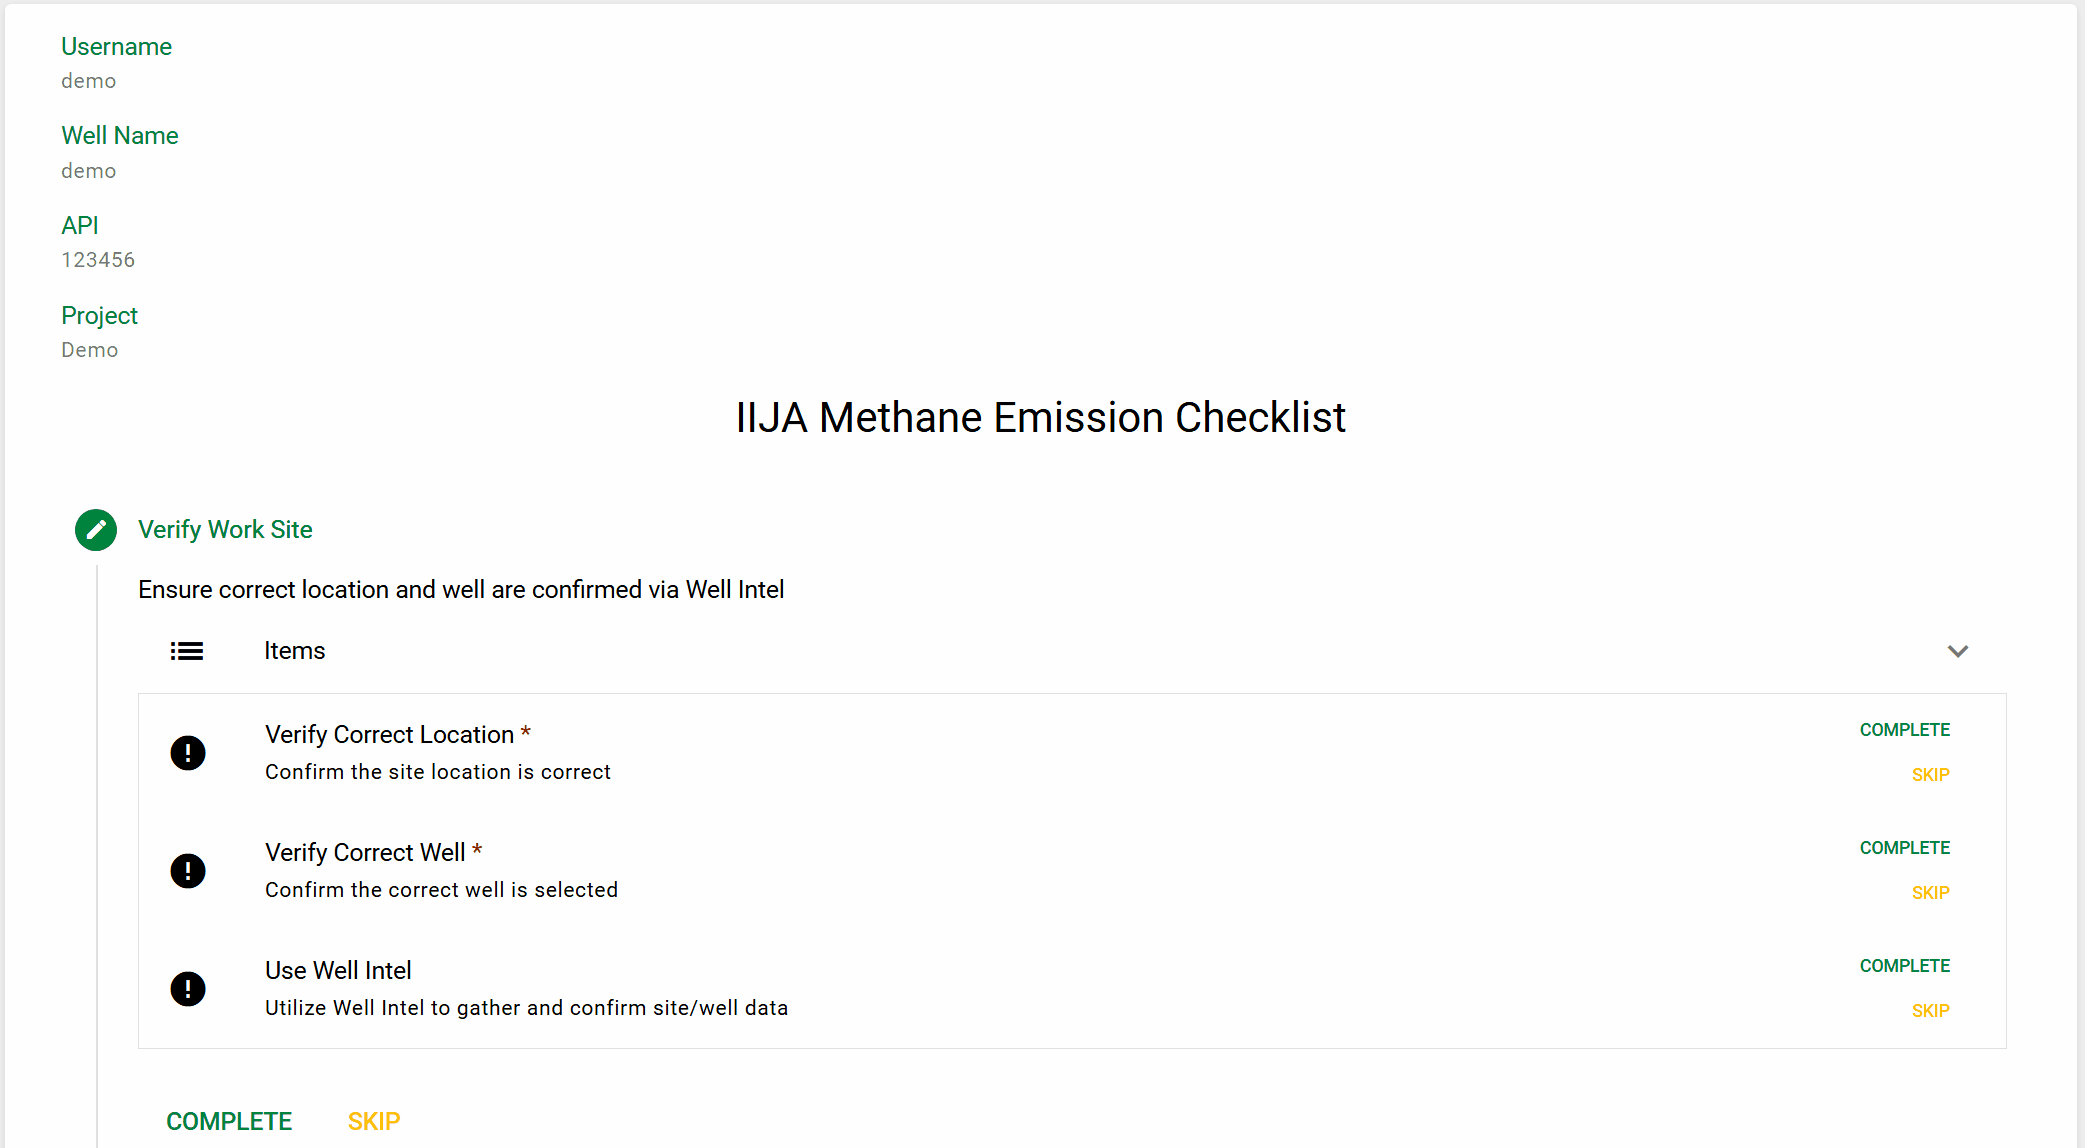Toggle the Items expansion header
This screenshot has width=2085, height=1148.
1072,651
